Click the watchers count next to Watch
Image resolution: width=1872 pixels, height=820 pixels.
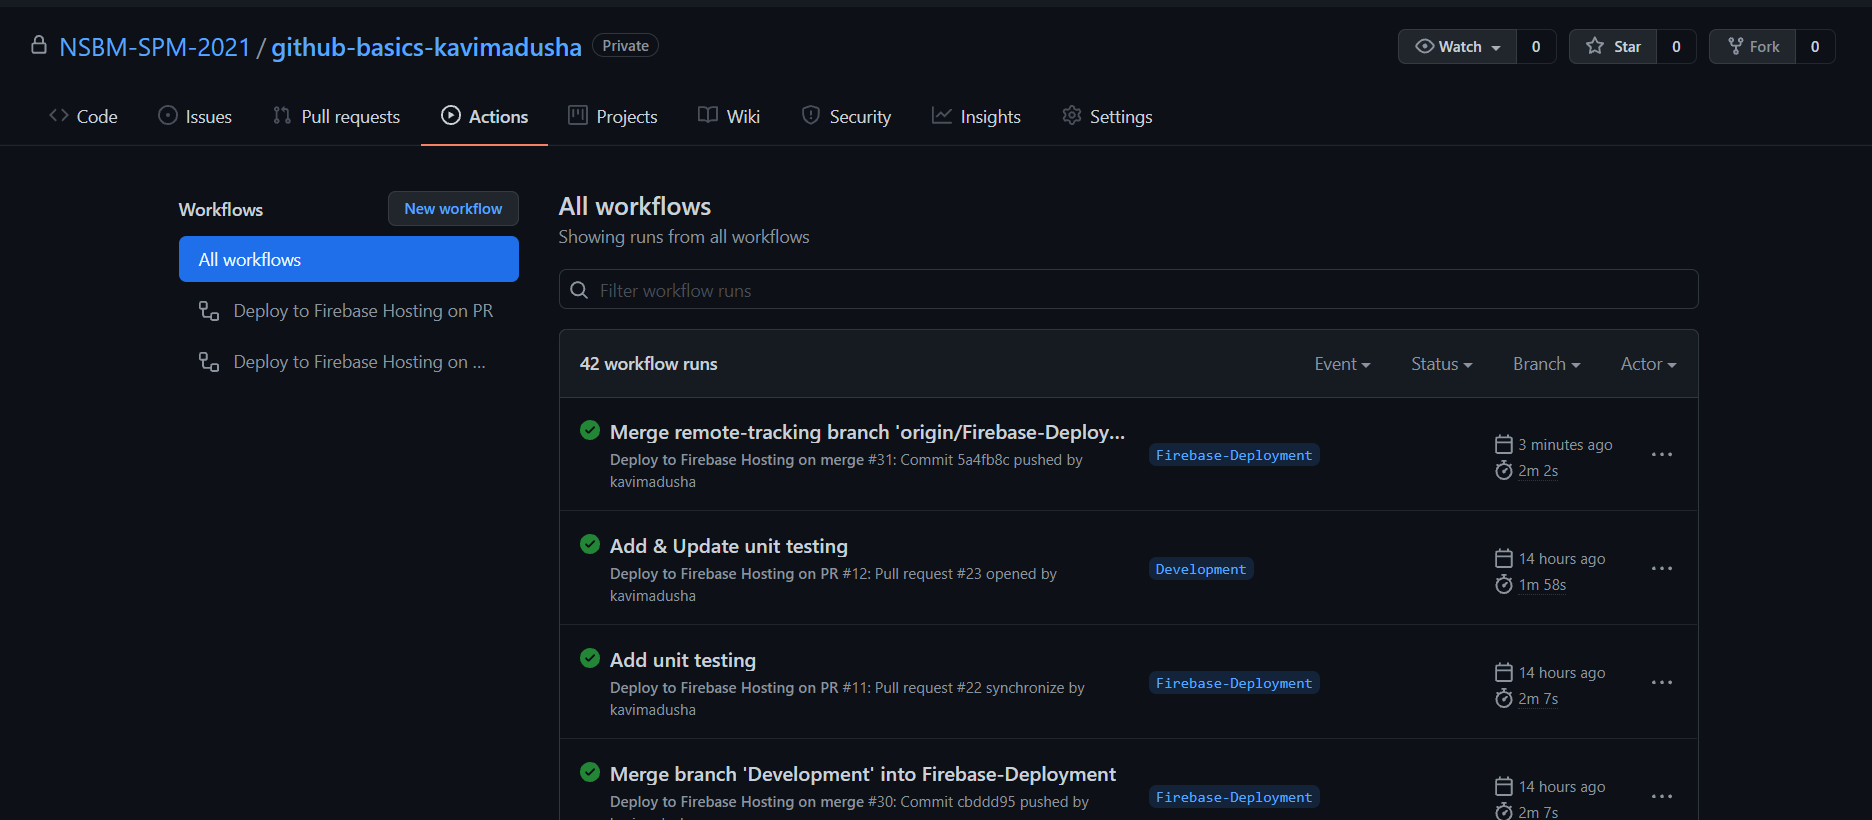tap(1536, 47)
